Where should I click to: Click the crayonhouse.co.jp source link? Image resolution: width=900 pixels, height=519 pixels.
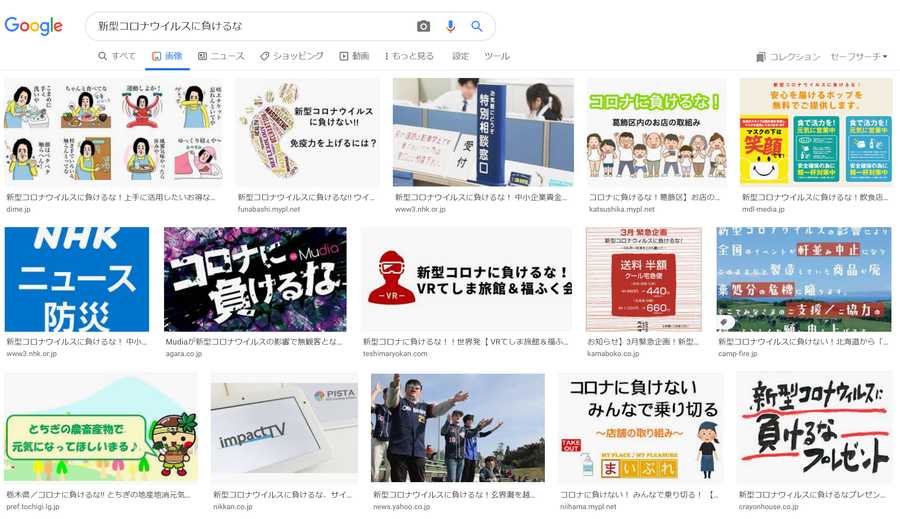(x=769, y=507)
